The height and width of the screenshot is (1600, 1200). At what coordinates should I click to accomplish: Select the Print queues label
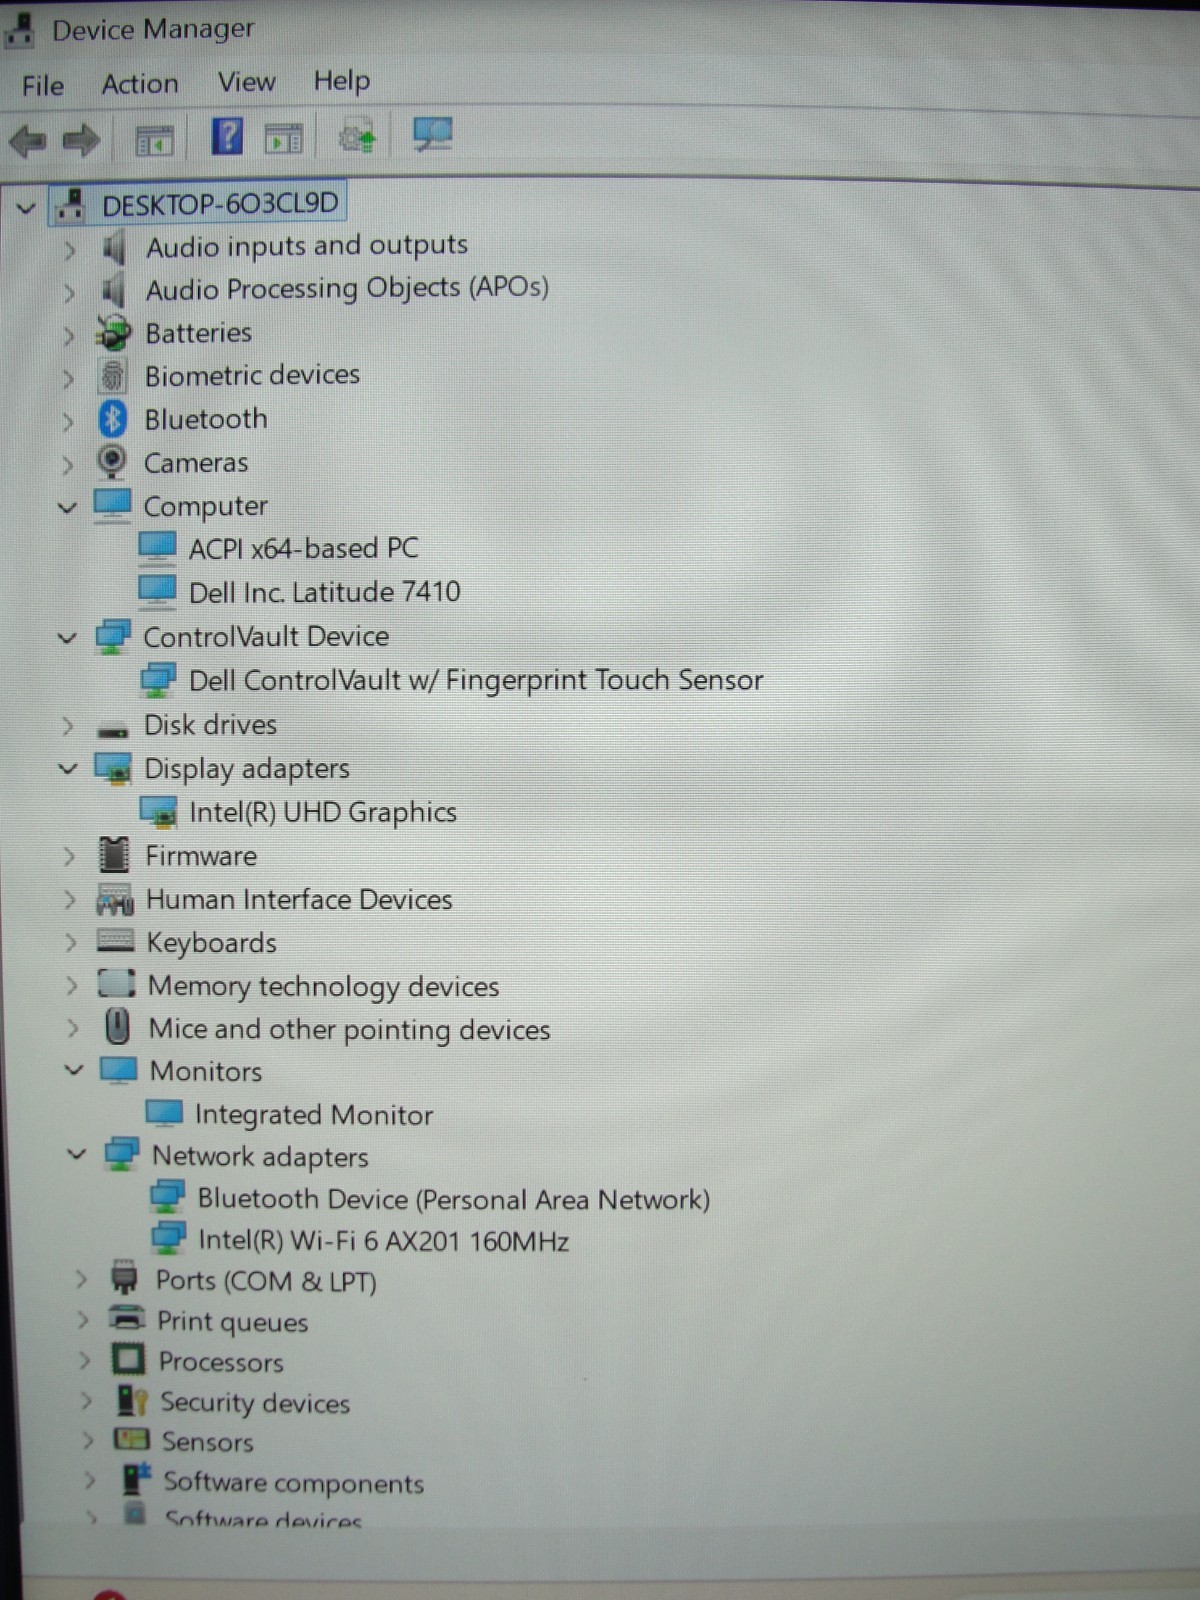(x=232, y=1322)
